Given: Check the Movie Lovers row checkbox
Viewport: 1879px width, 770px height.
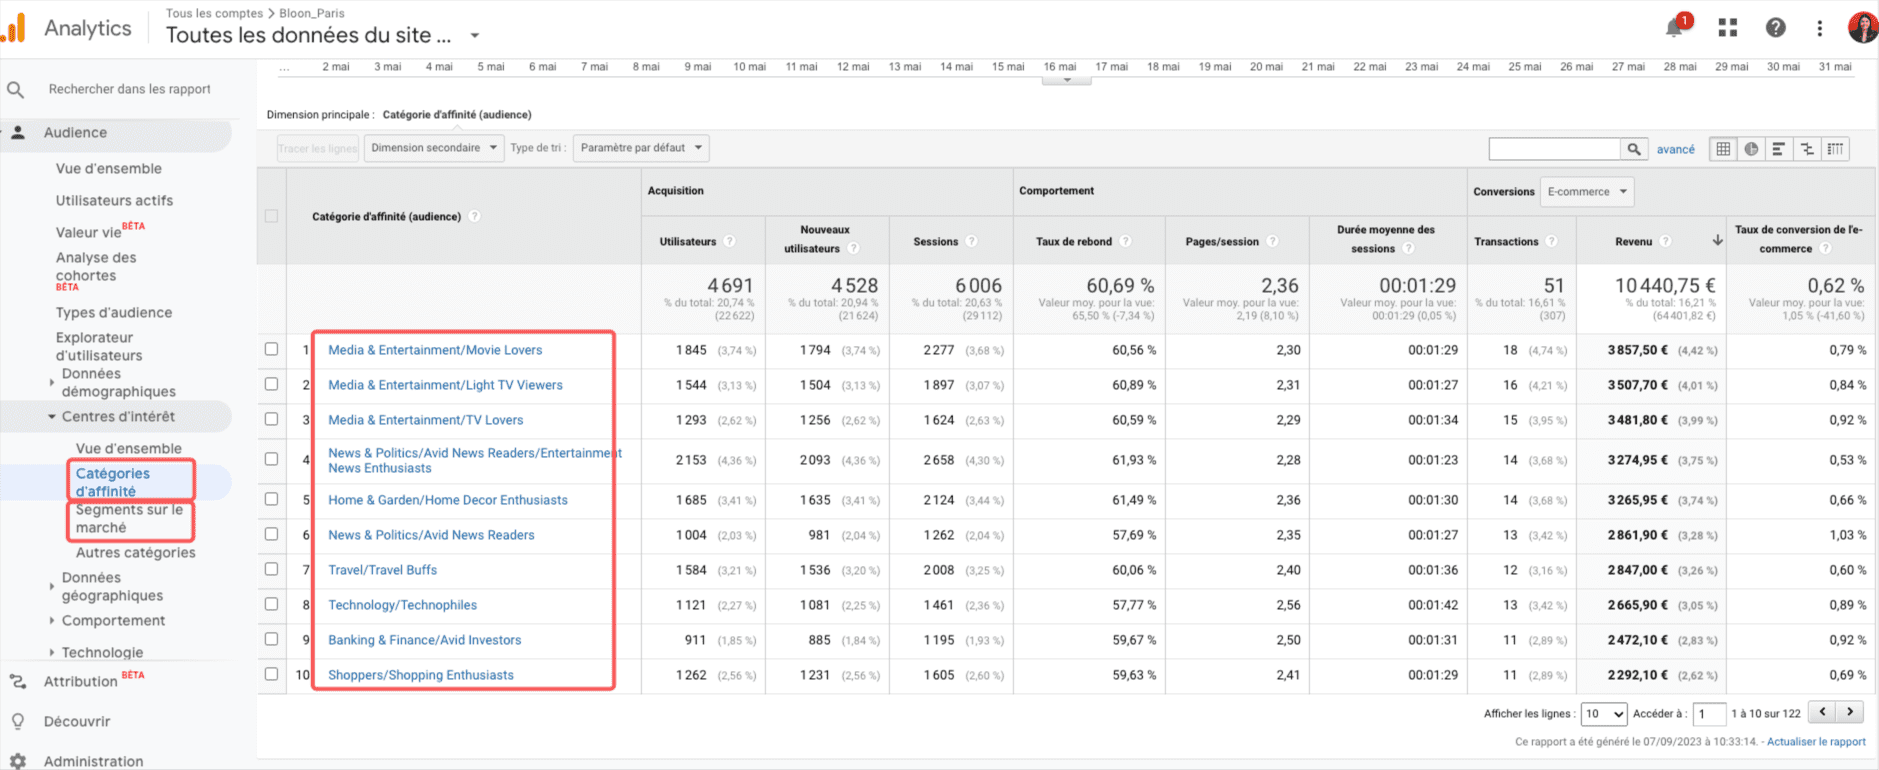Looking at the screenshot, I should [x=271, y=349].
